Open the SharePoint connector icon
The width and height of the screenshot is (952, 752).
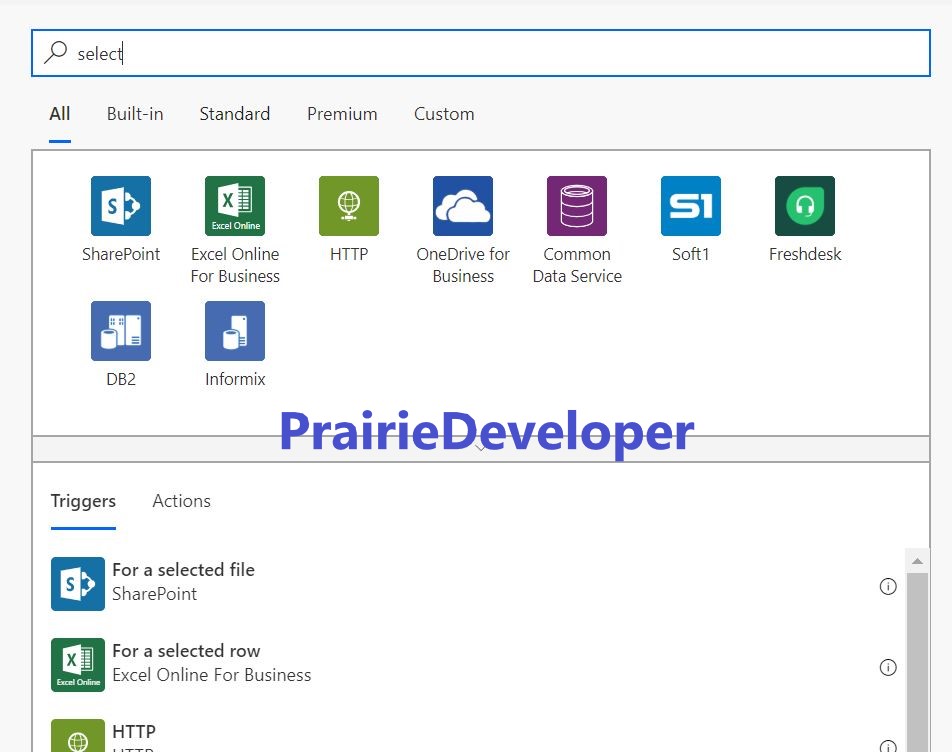pyautogui.click(x=121, y=206)
